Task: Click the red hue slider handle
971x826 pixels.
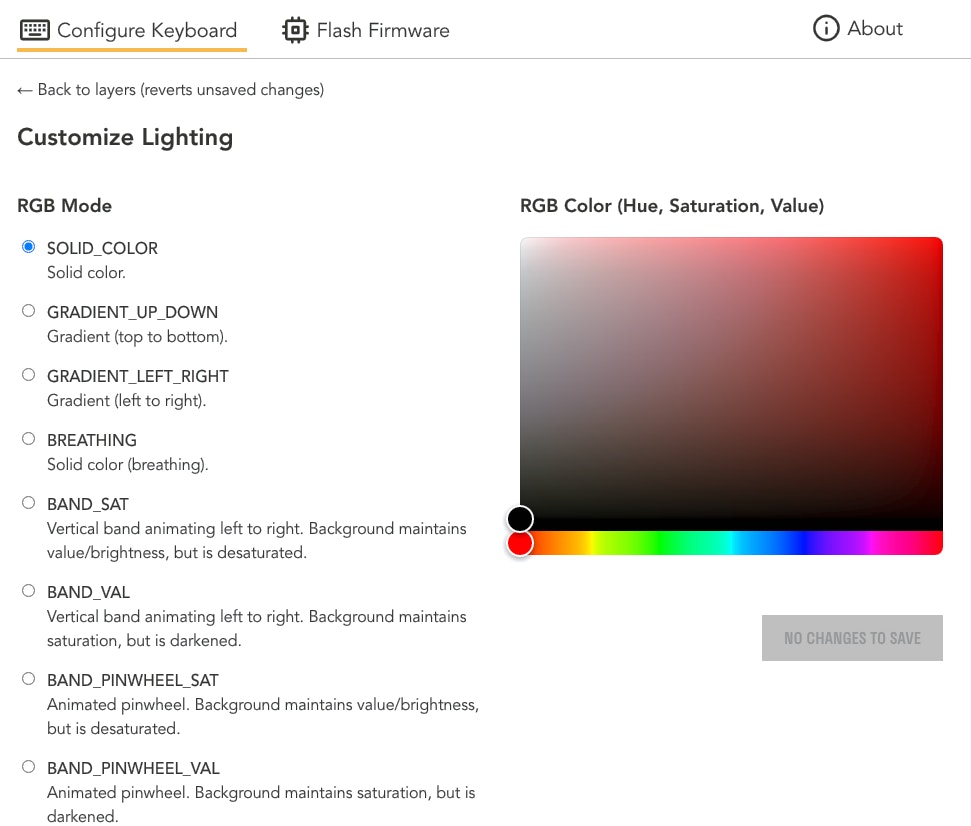Action: click(520, 543)
